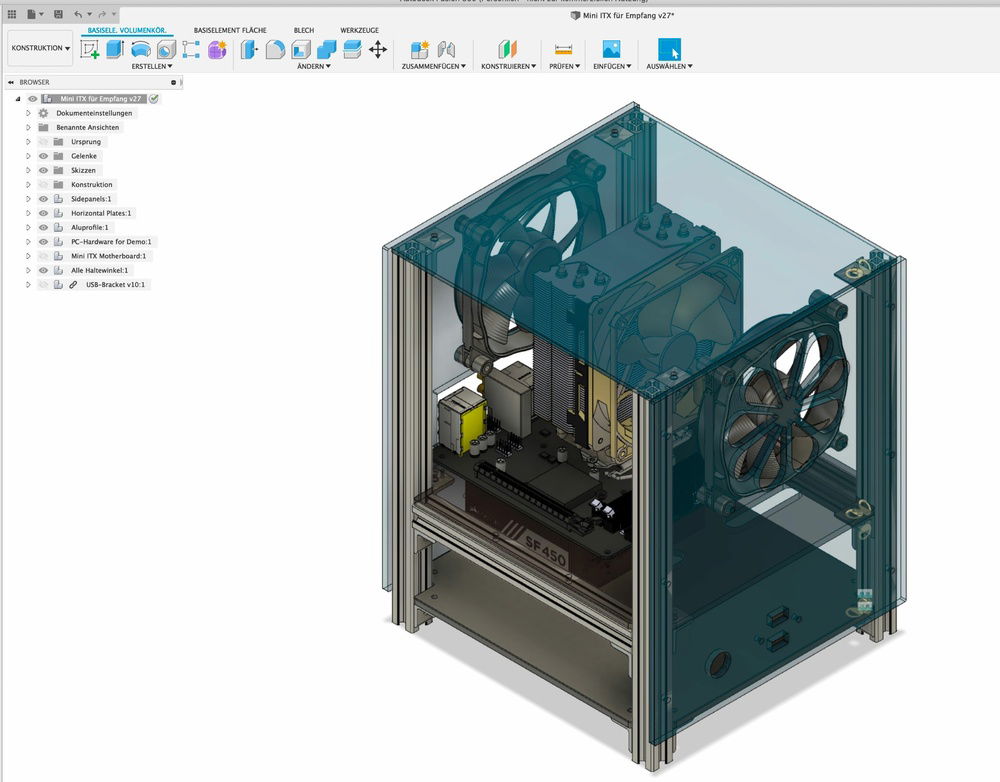Click the Save disk icon
The height and width of the screenshot is (782, 1000).
tap(59, 14)
